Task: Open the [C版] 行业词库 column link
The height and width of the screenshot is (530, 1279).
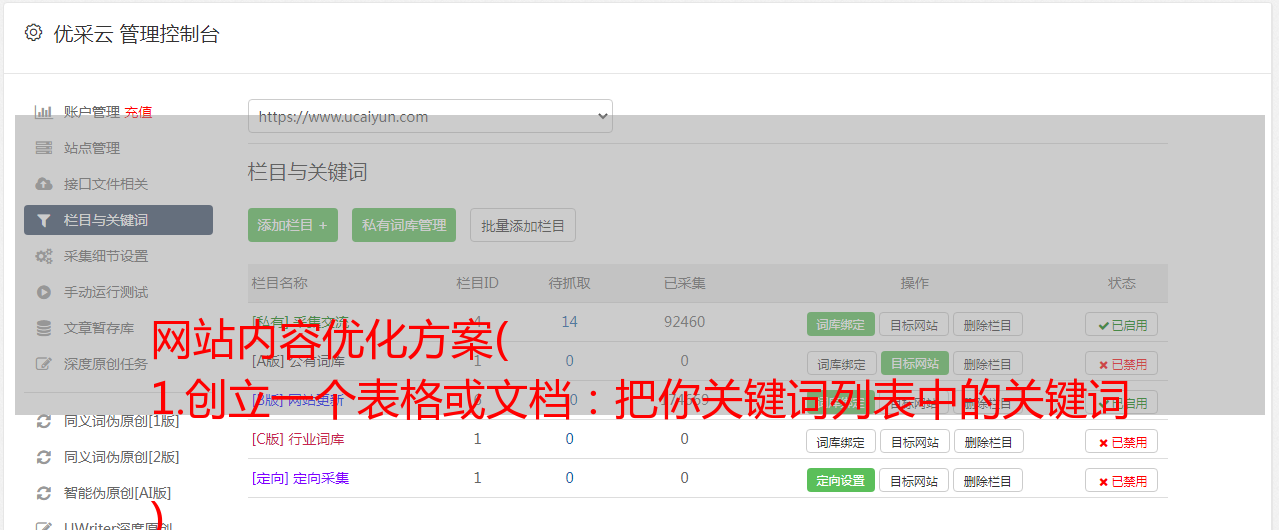Action: click(298, 439)
